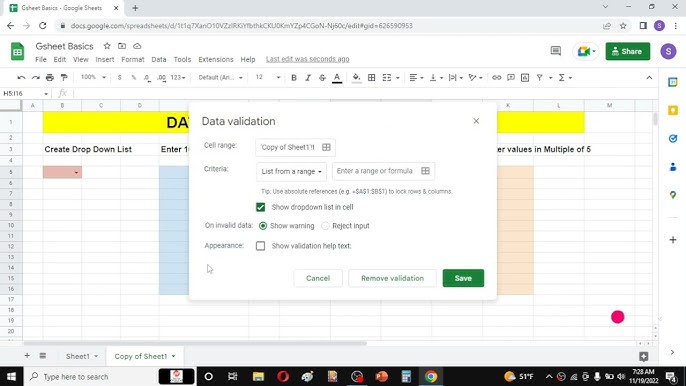Enable Show validation help text checkbox
The height and width of the screenshot is (386, 686).
coord(260,246)
